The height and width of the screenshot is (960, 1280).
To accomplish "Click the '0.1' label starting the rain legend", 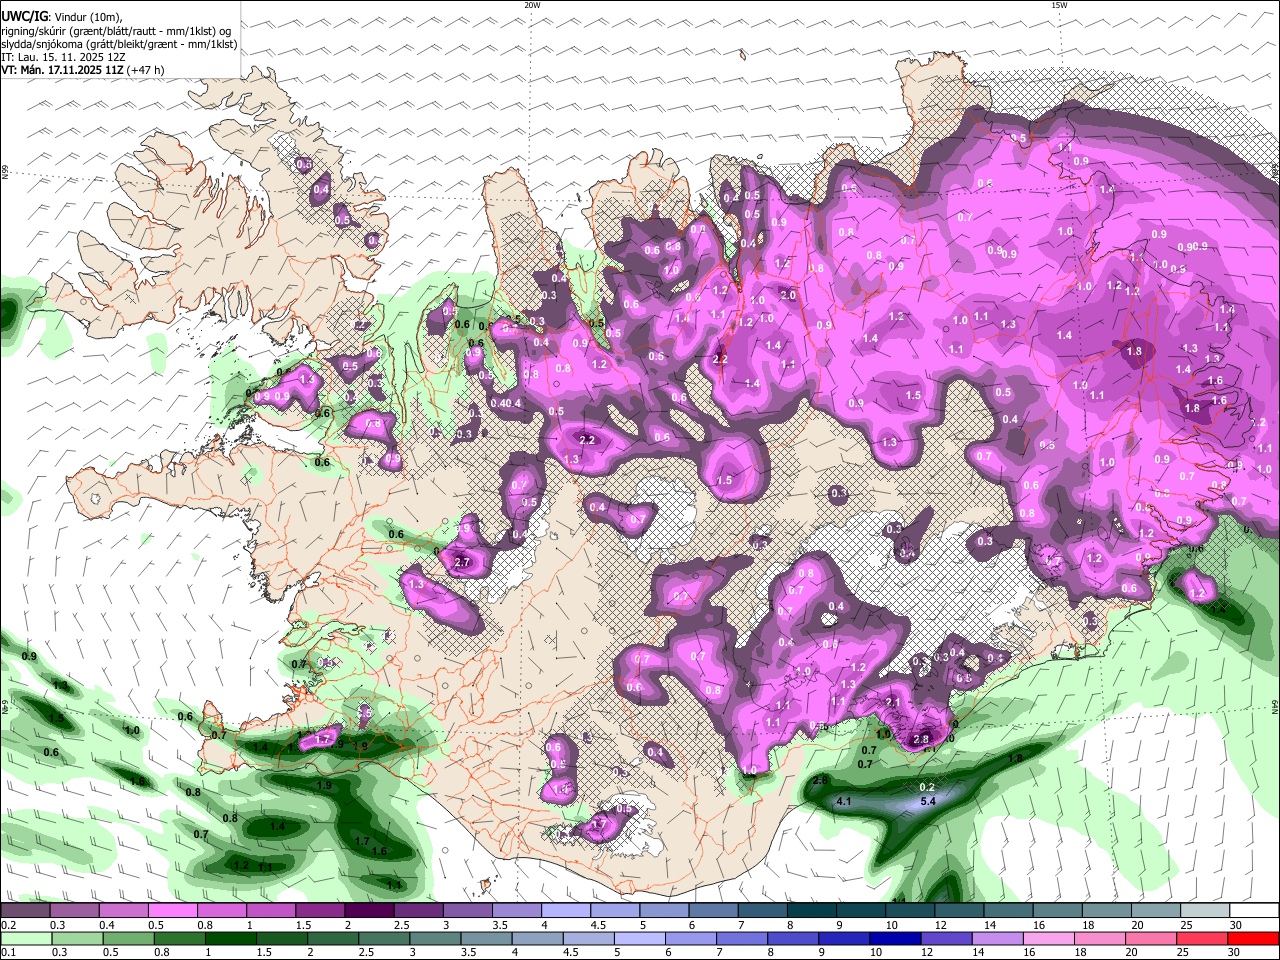I will point(8,953).
